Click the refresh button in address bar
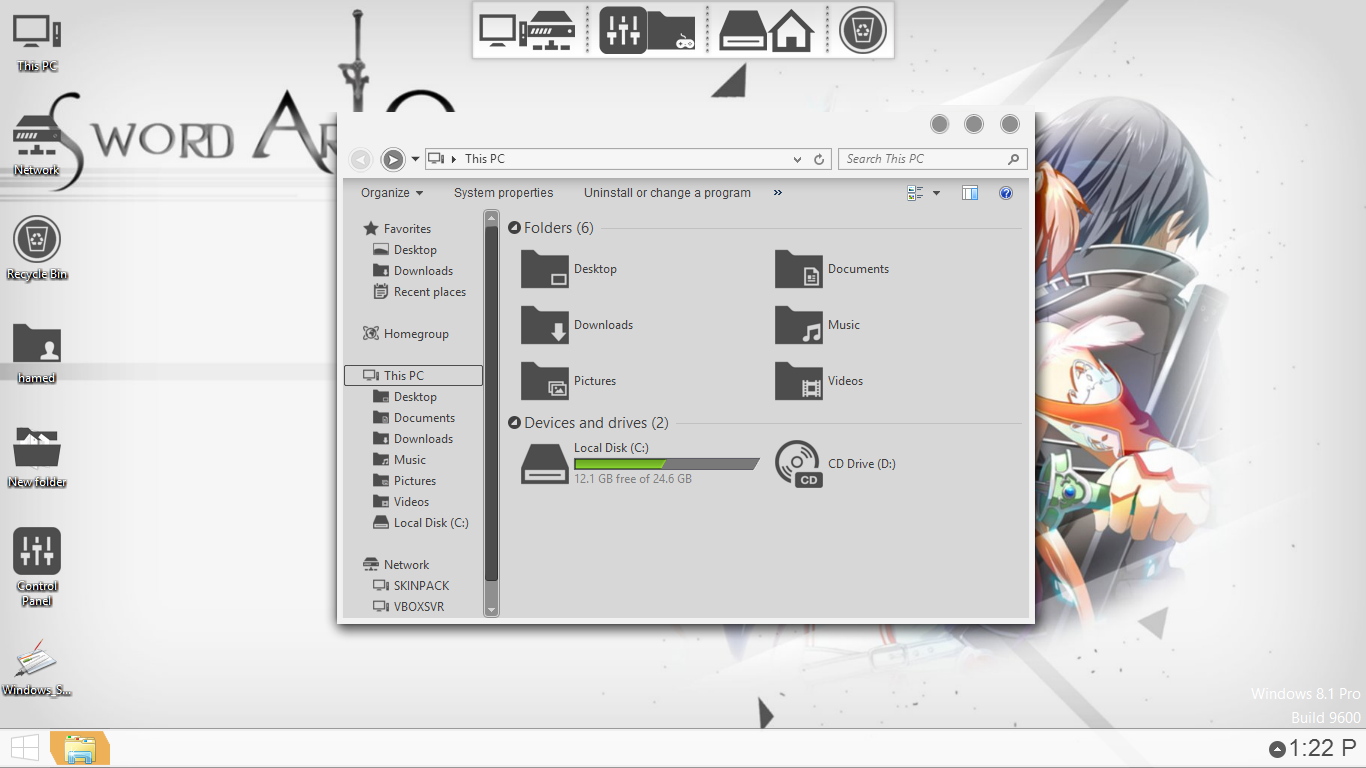This screenshot has width=1366, height=768. [819, 159]
